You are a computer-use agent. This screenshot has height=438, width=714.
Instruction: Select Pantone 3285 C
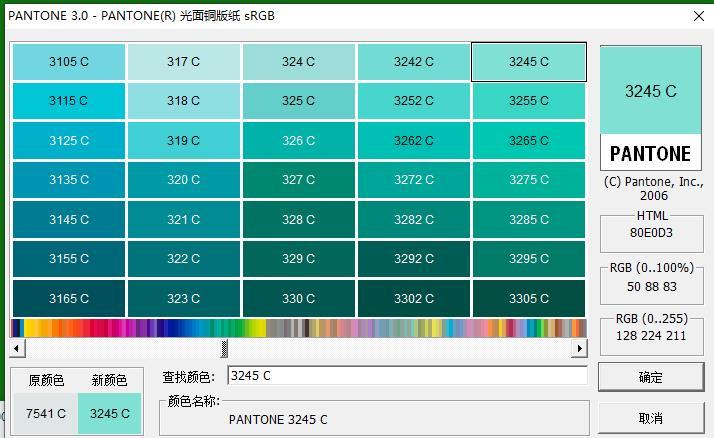coord(529,219)
